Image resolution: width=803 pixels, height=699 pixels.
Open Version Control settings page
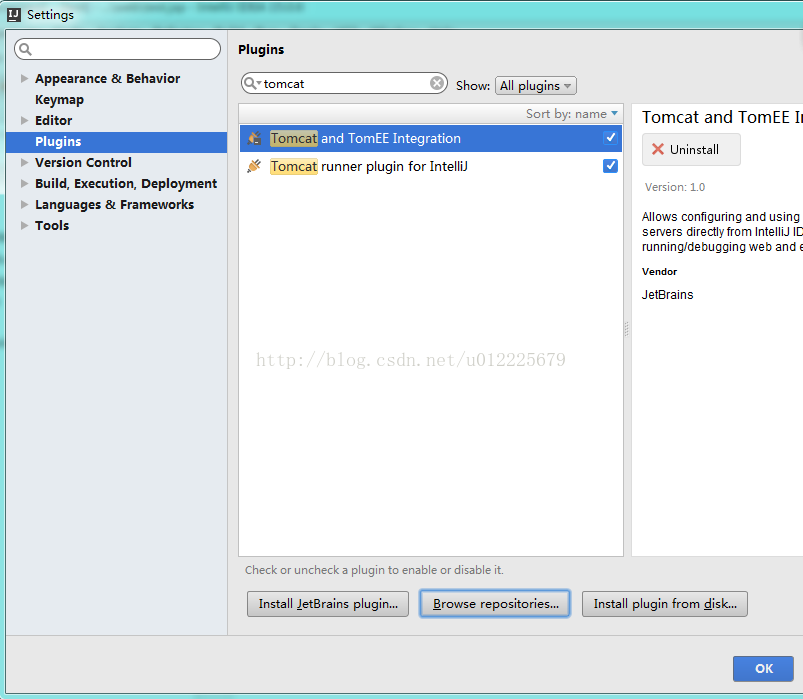83,162
